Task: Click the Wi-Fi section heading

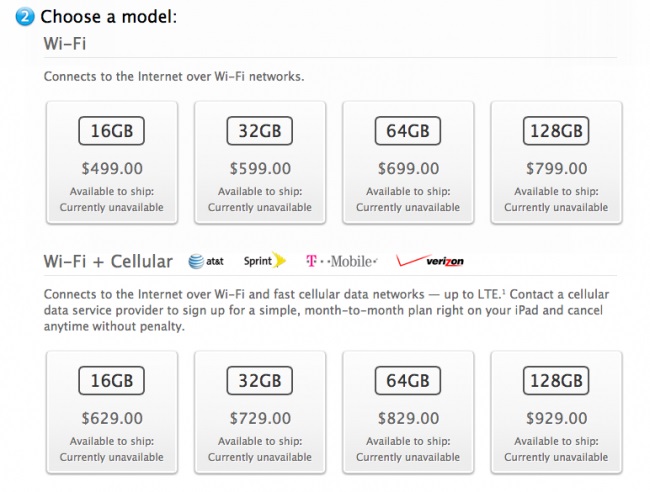Action: tap(65, 44)
